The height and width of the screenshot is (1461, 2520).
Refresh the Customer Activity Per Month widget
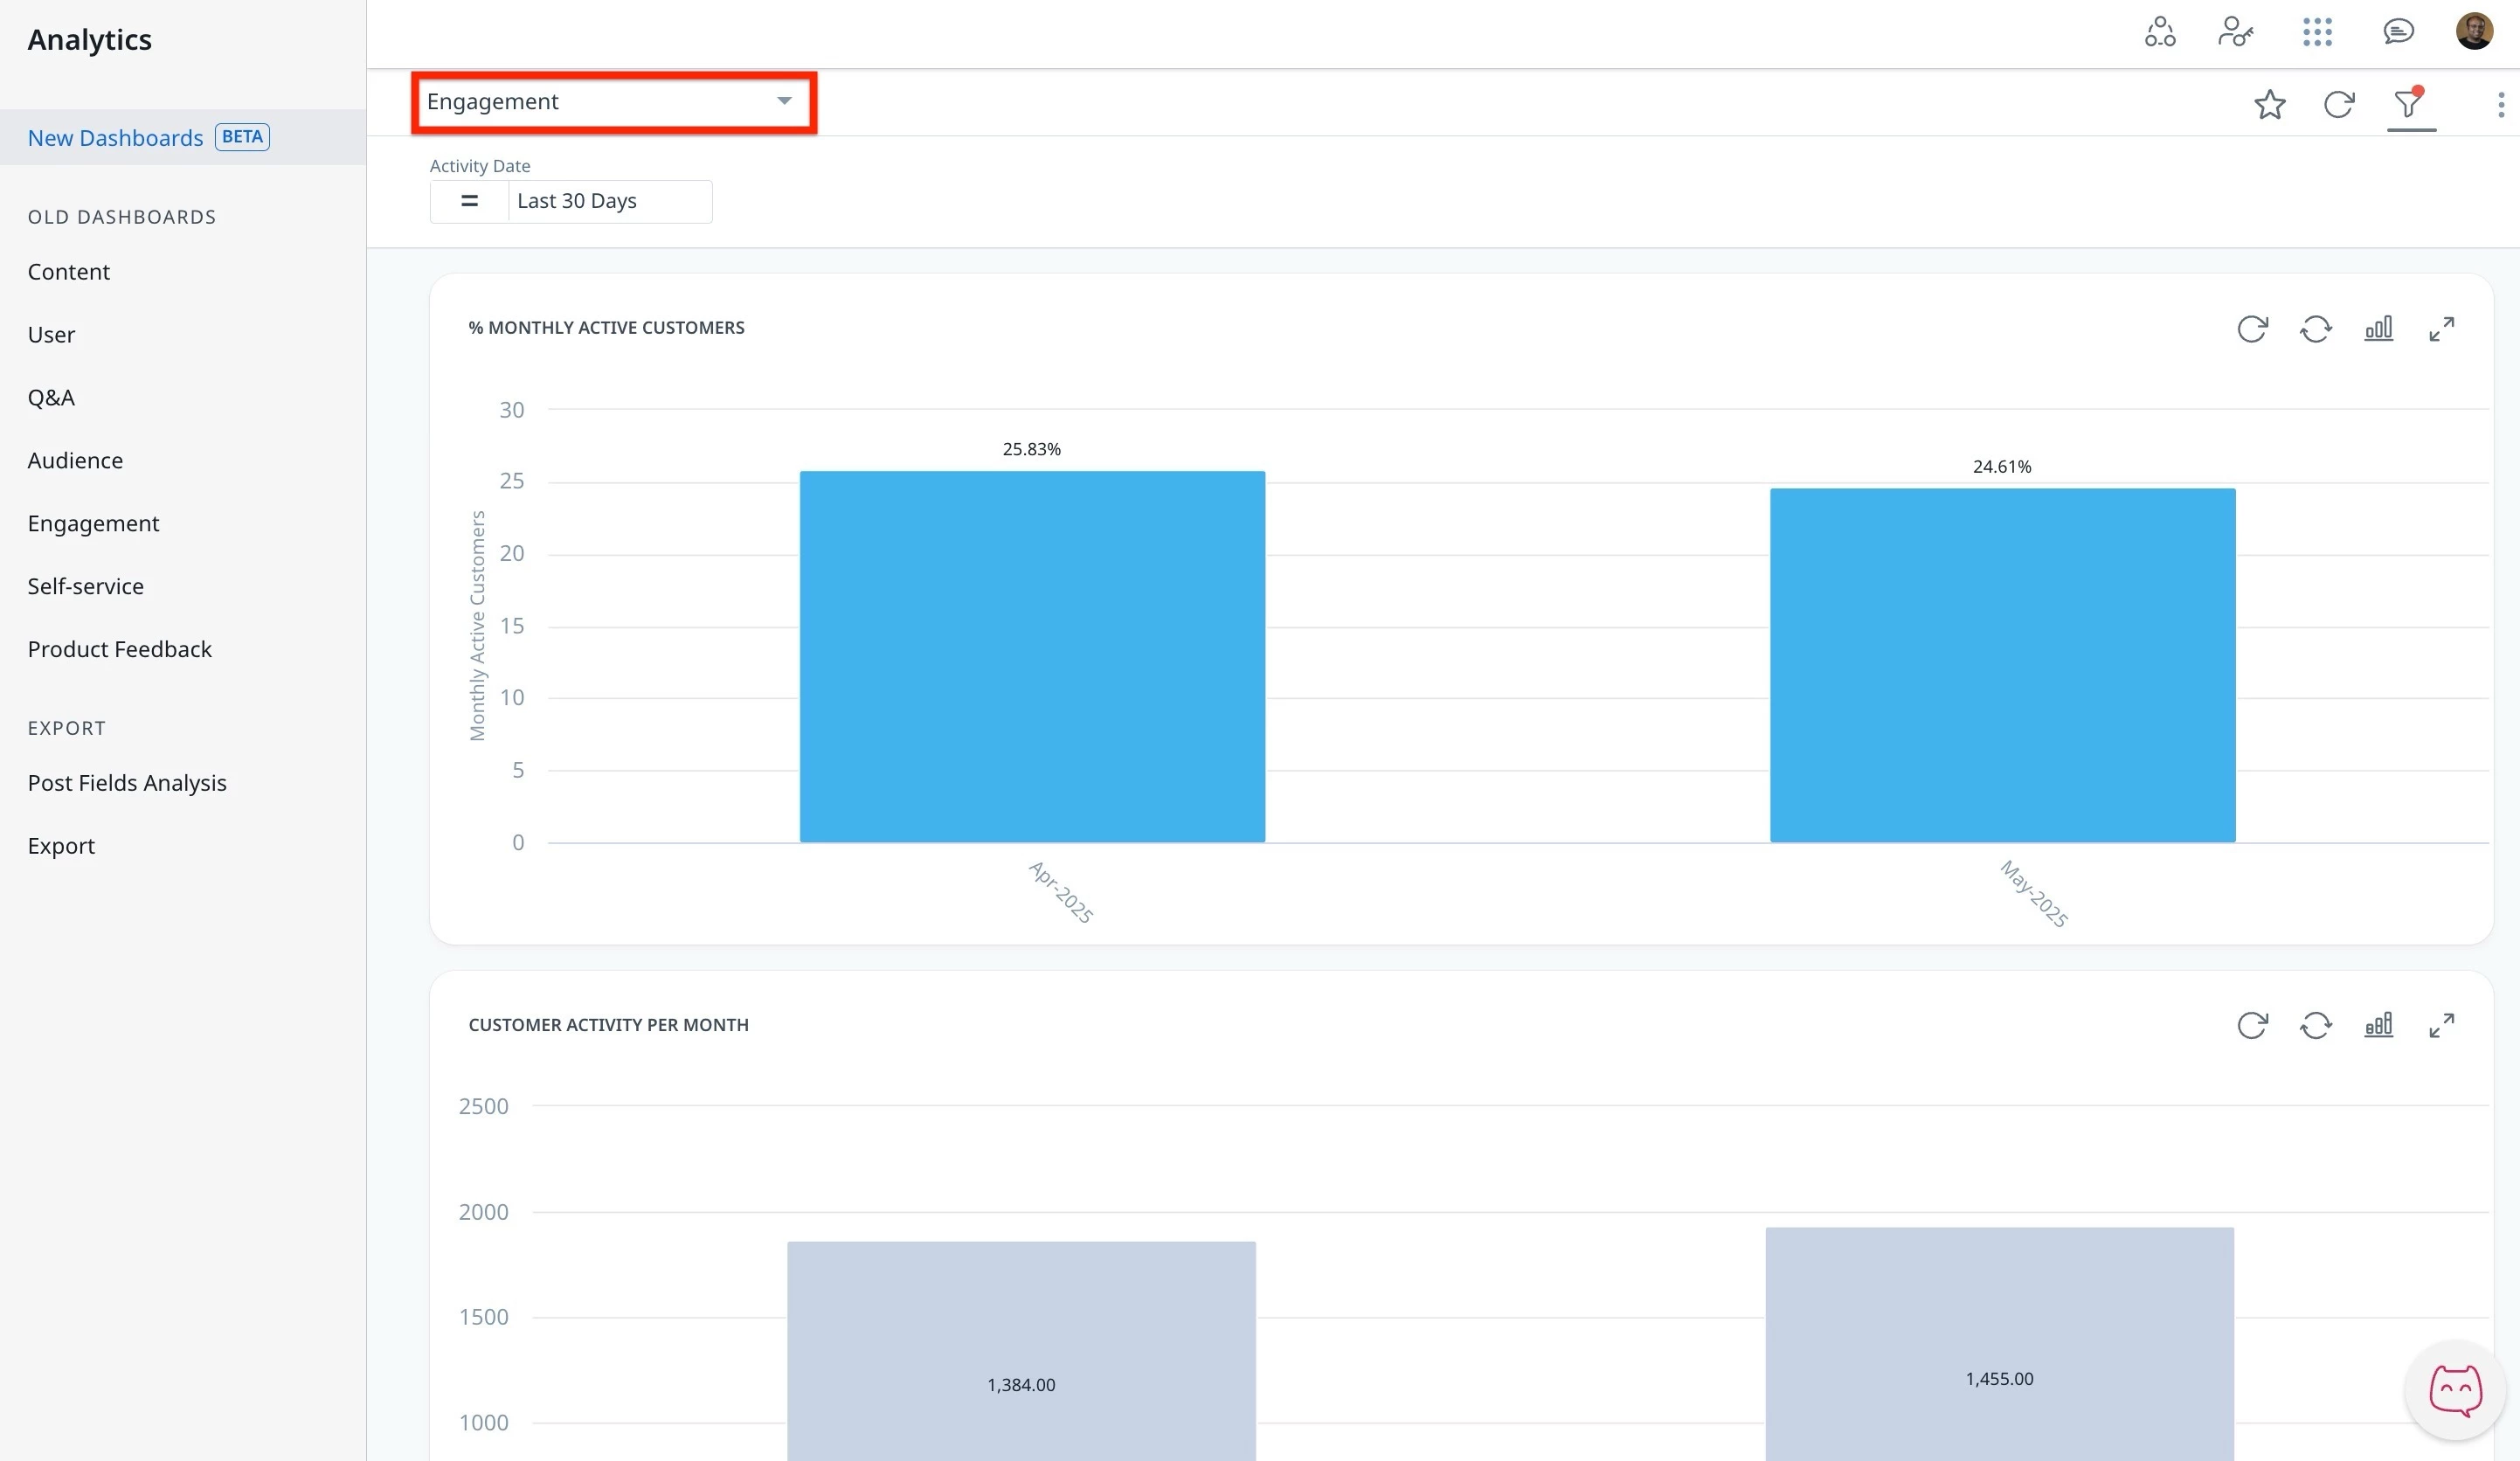2252,1025
